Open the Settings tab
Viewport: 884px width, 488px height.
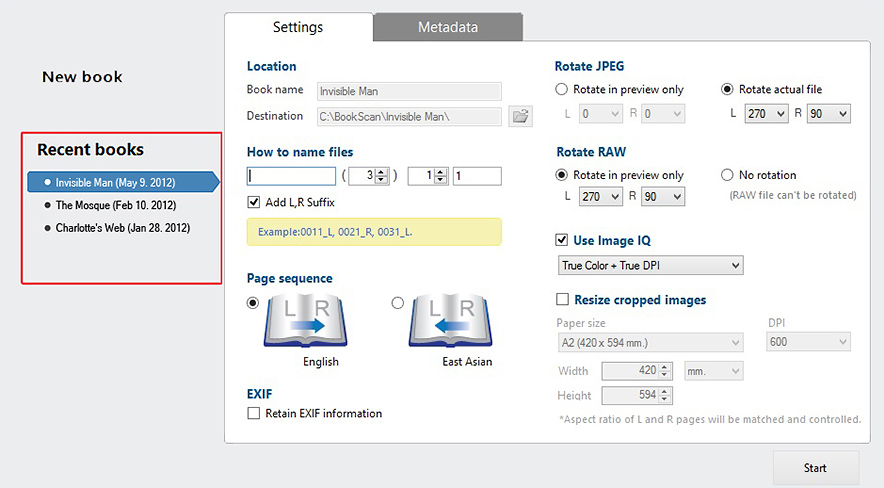(298, 27)
